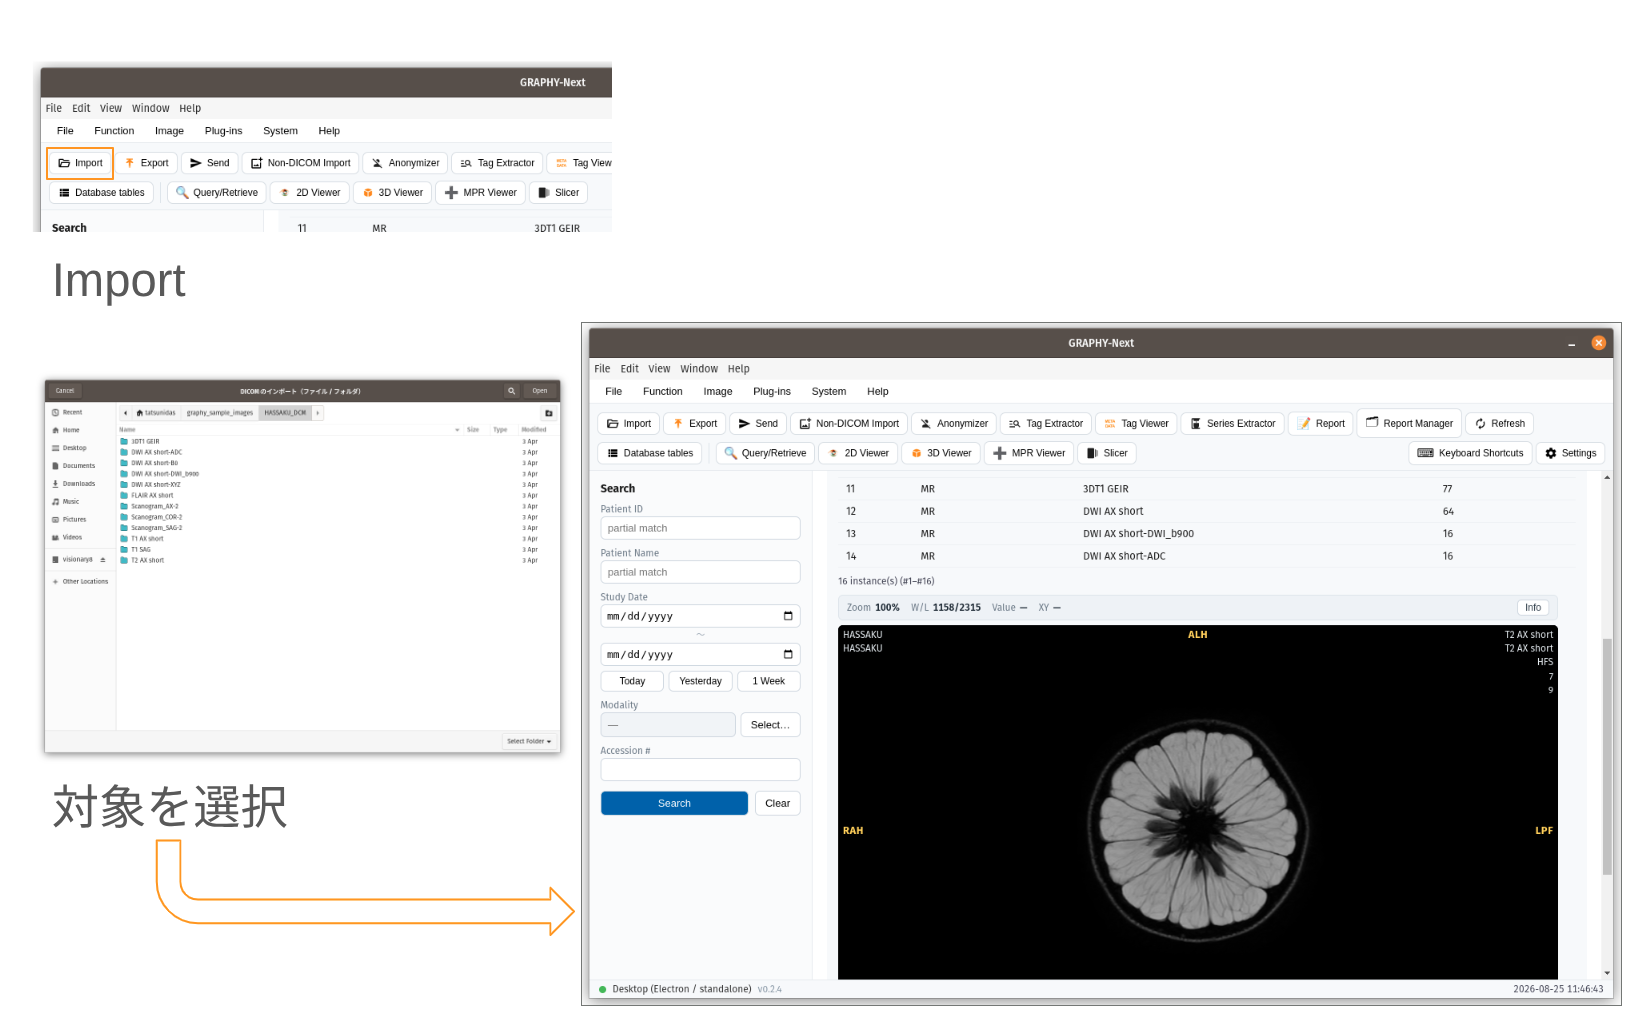Click the Today date shortcut button
Viewport: 1625px width, 1015px height.
tap(632, 681)
